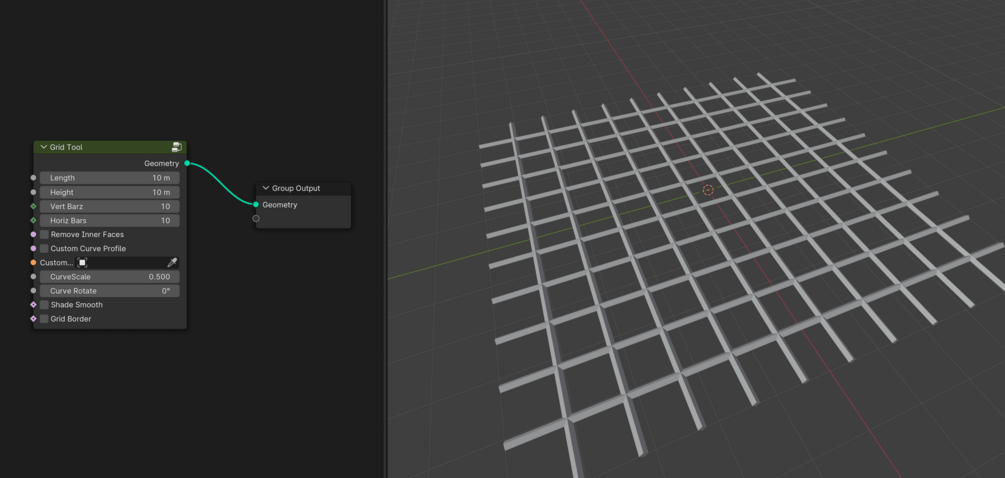The image size is (1005, 478).
Task: Toggle the Grid Border checkbox
Action: click(44, 318)
